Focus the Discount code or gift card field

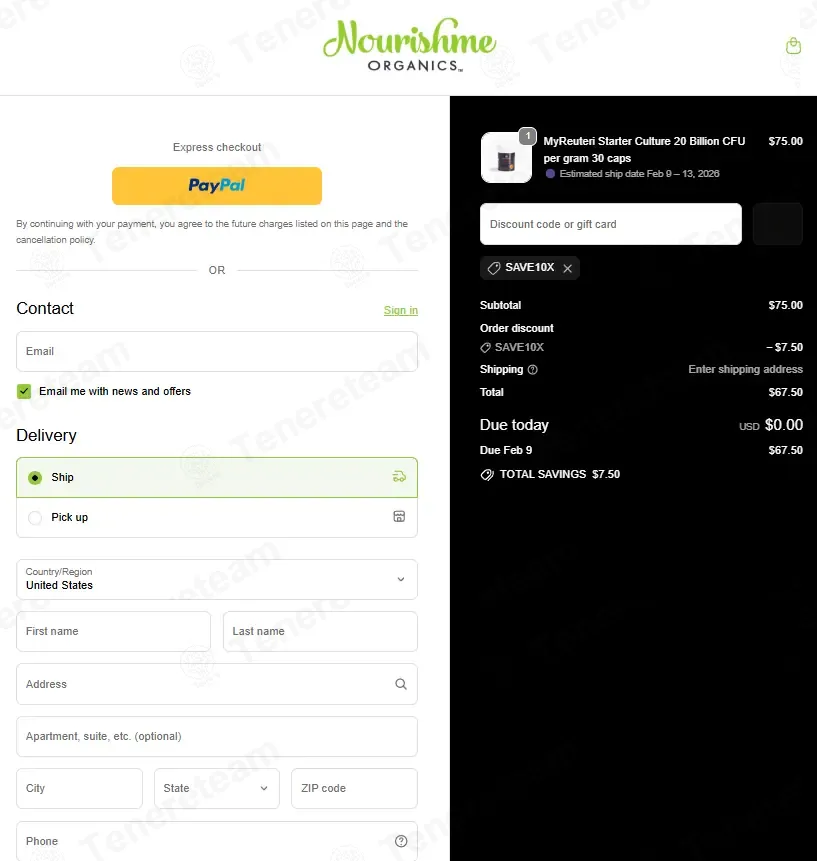click(x=611, y=224)
